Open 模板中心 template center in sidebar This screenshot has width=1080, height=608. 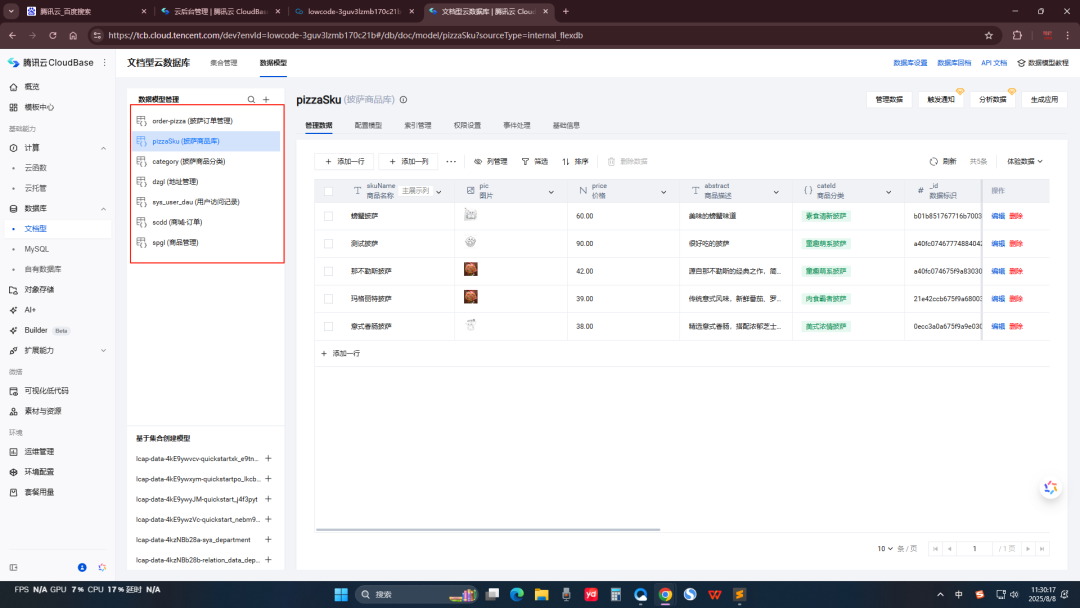coord(39,107)
